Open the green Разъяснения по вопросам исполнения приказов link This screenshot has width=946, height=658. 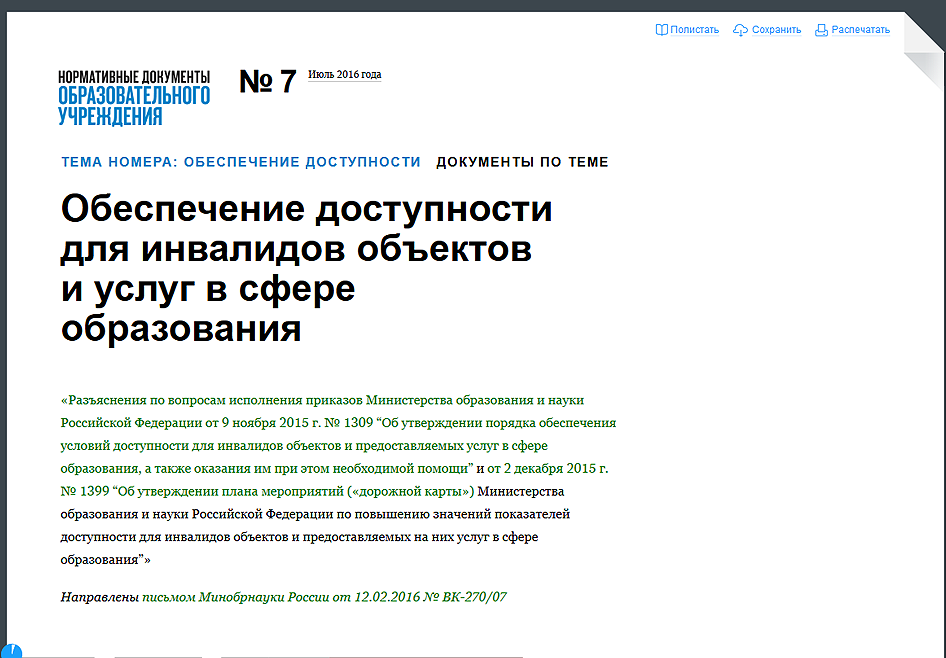point(338,445)
